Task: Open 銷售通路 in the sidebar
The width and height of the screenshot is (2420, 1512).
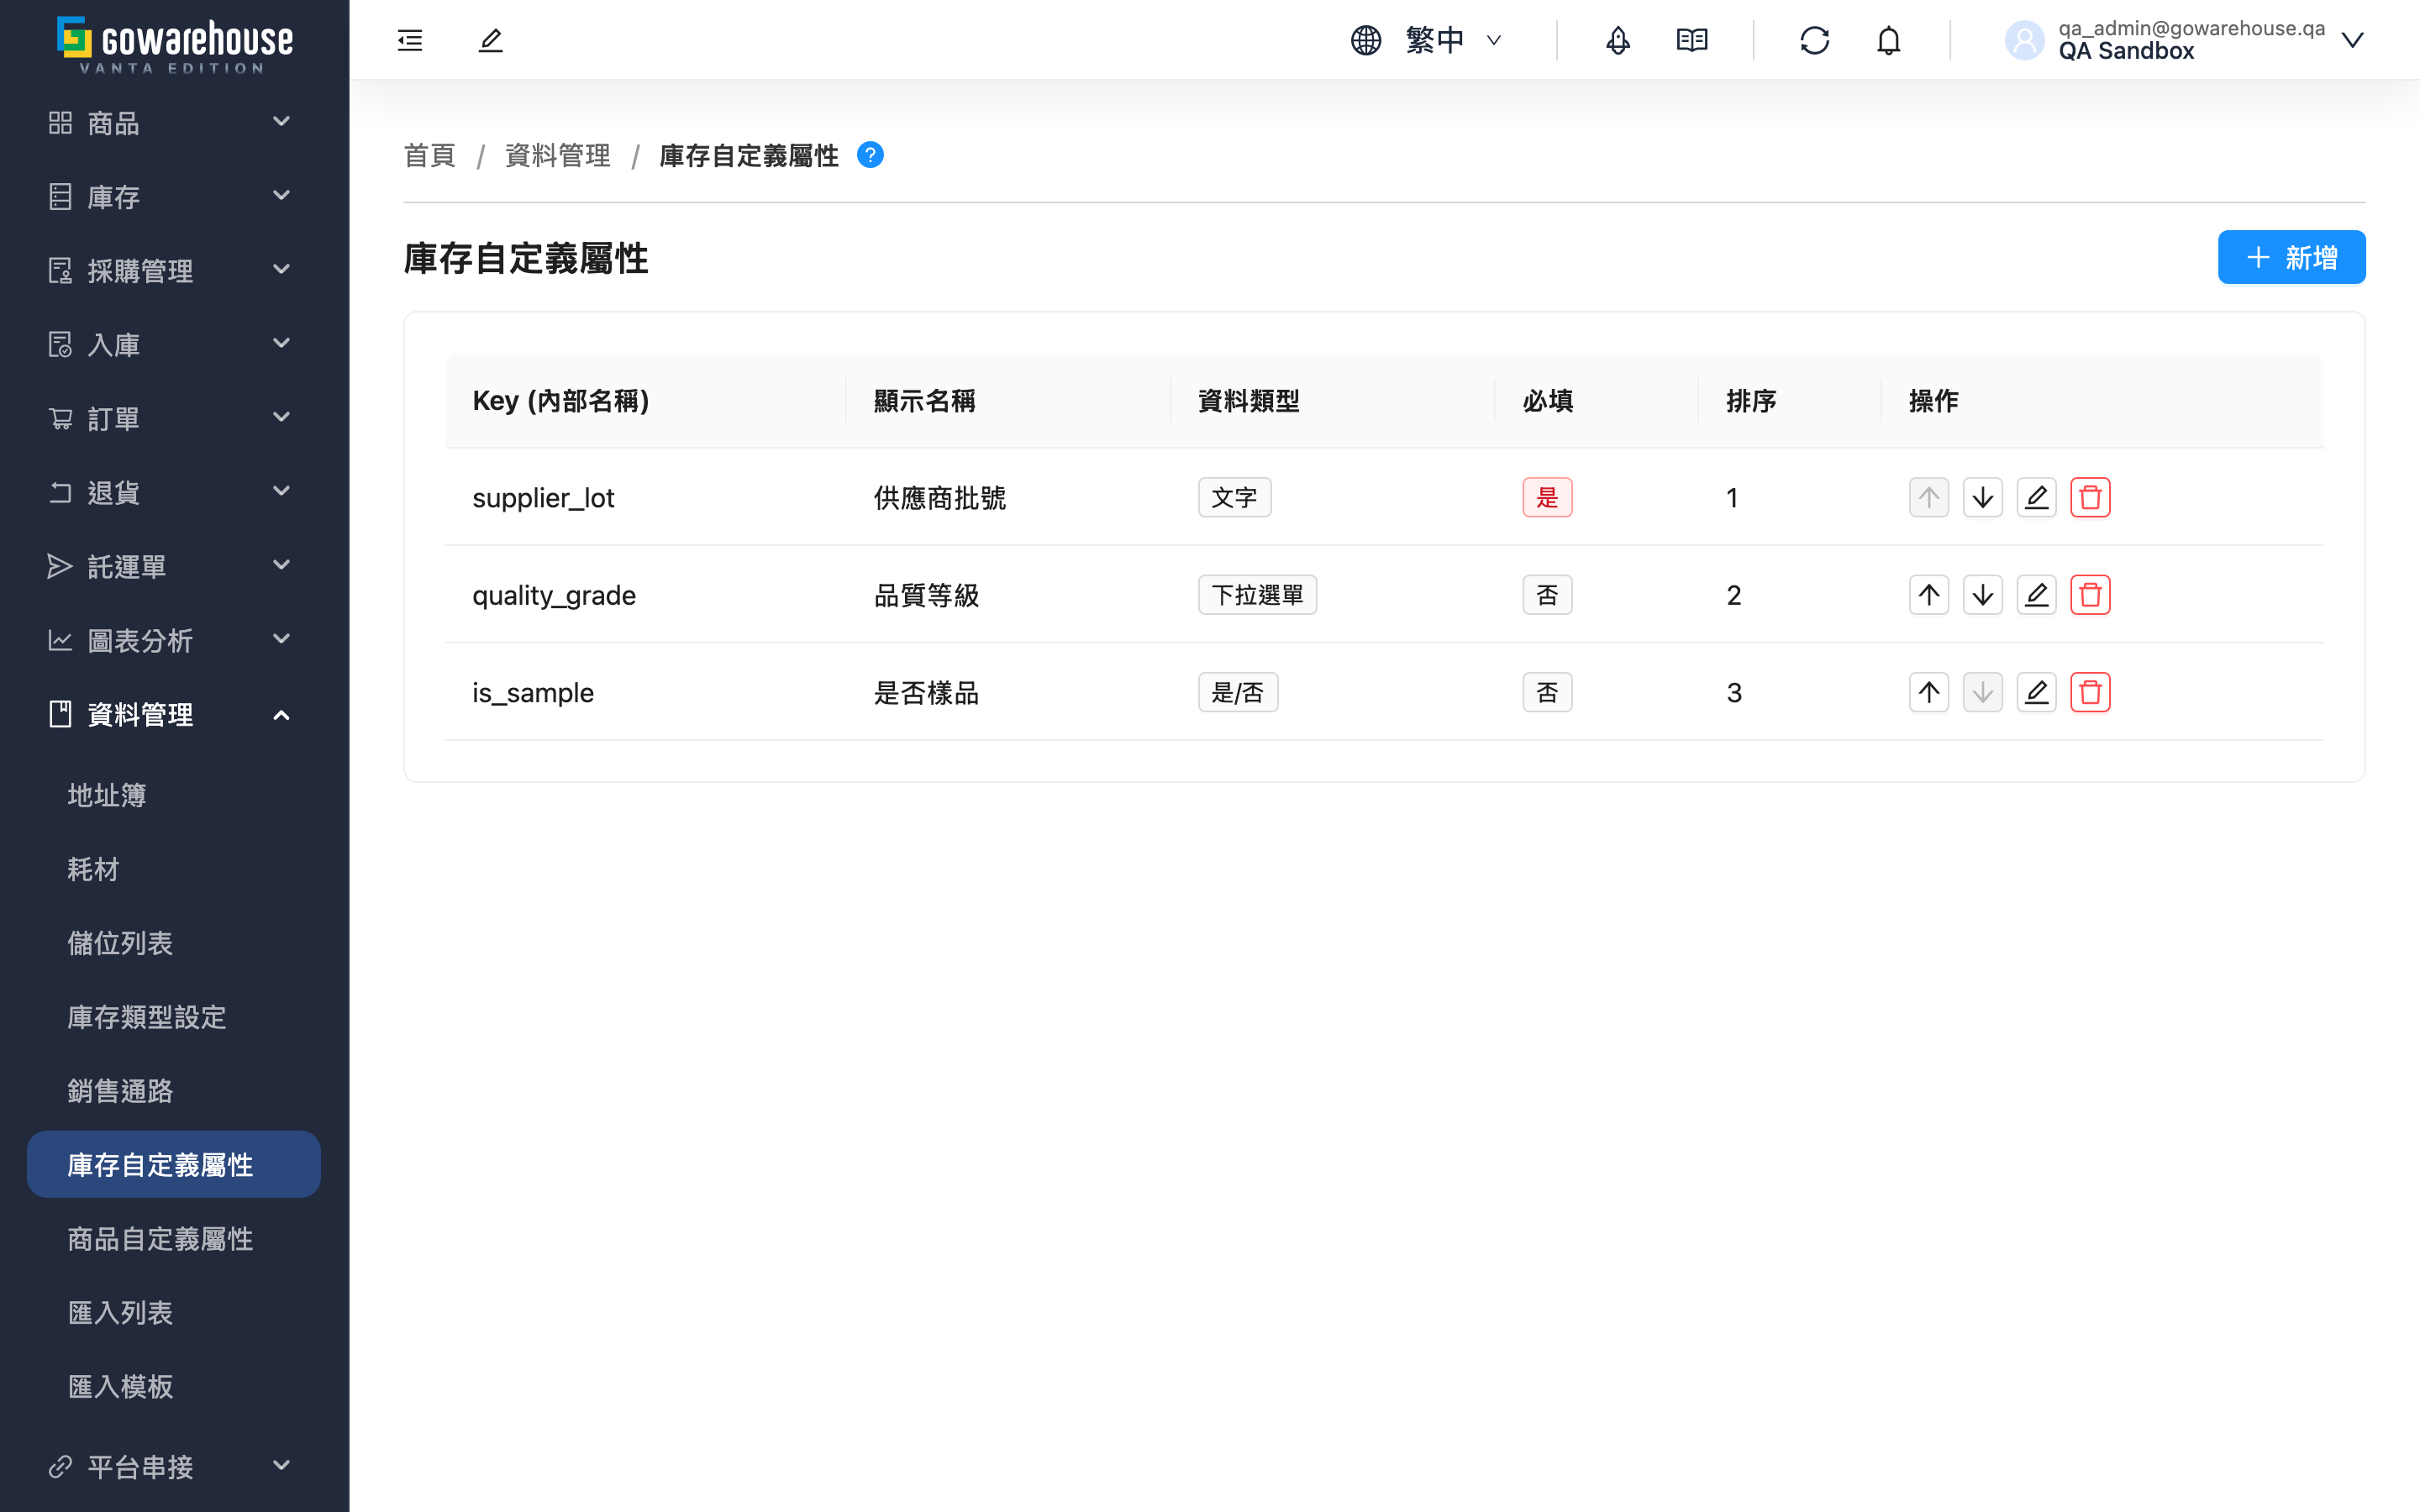Action: [174, 1091]
